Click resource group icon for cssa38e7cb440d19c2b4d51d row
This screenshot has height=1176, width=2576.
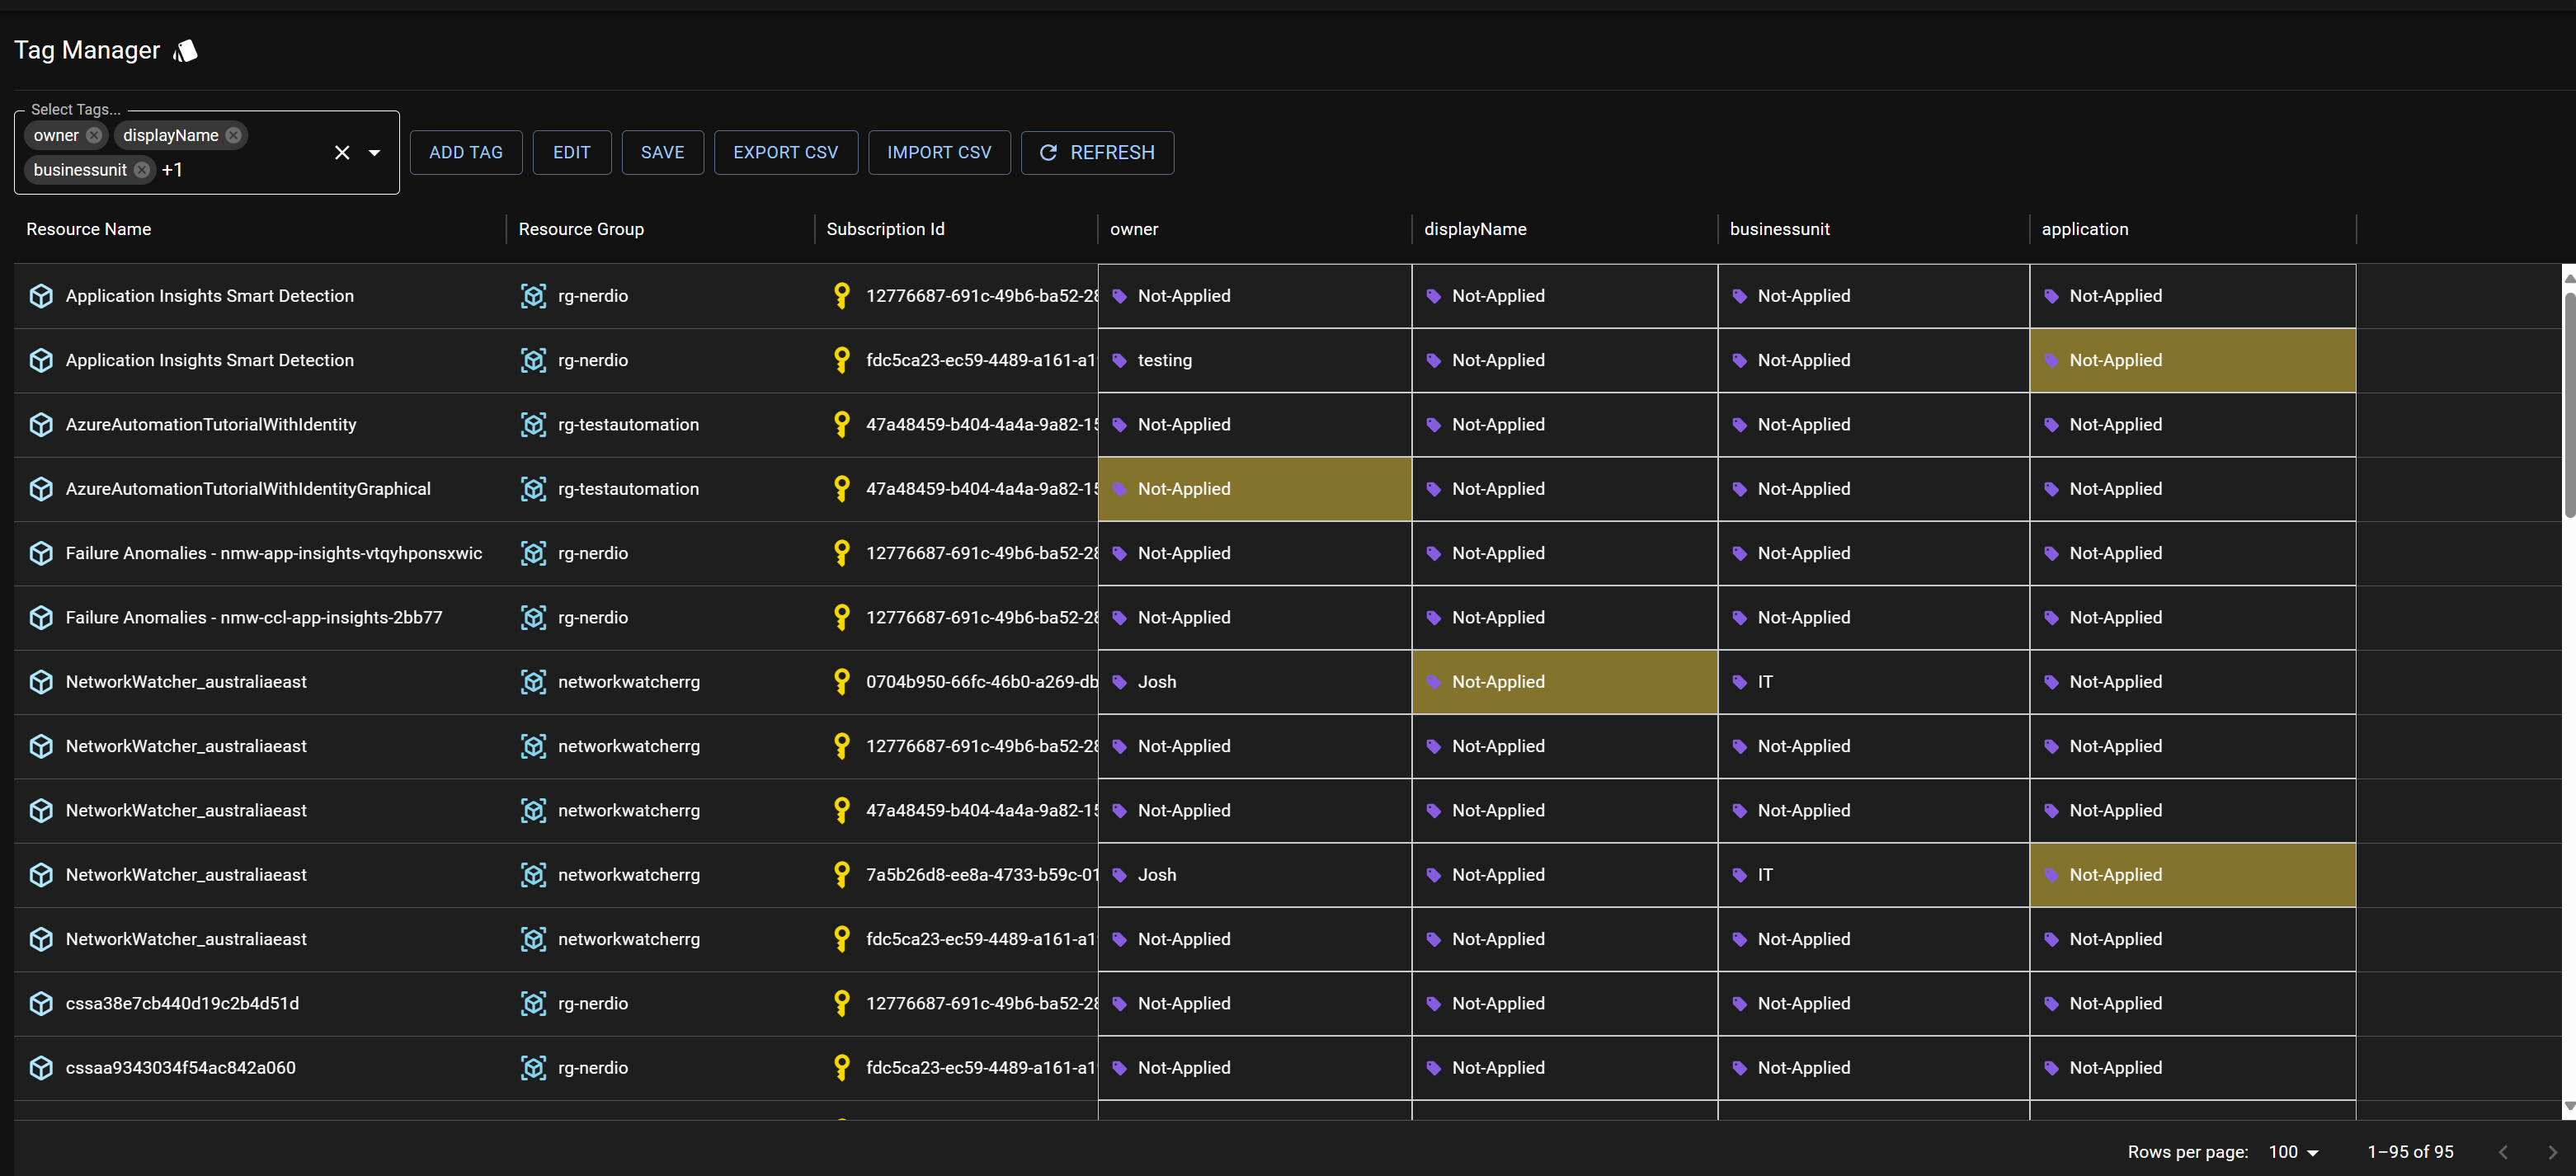(x=534, y=1004)
